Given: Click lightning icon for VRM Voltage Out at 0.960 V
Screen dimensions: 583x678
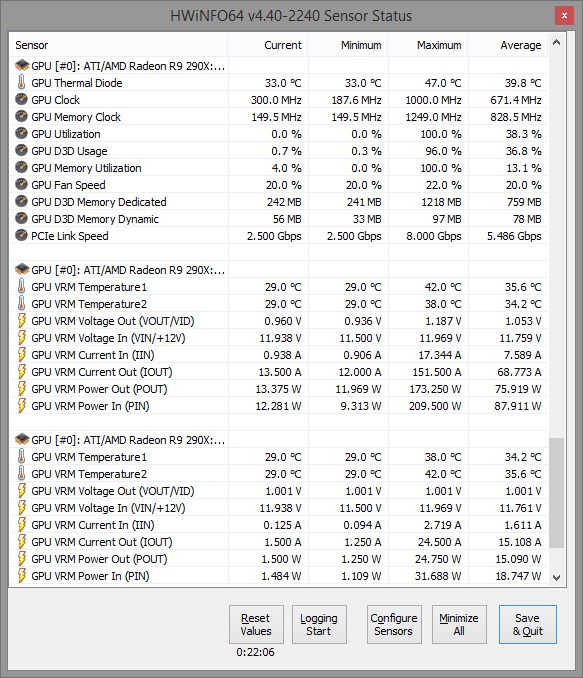Looking at the screenshot, I should pyautogui.click(x=21, y=320).
